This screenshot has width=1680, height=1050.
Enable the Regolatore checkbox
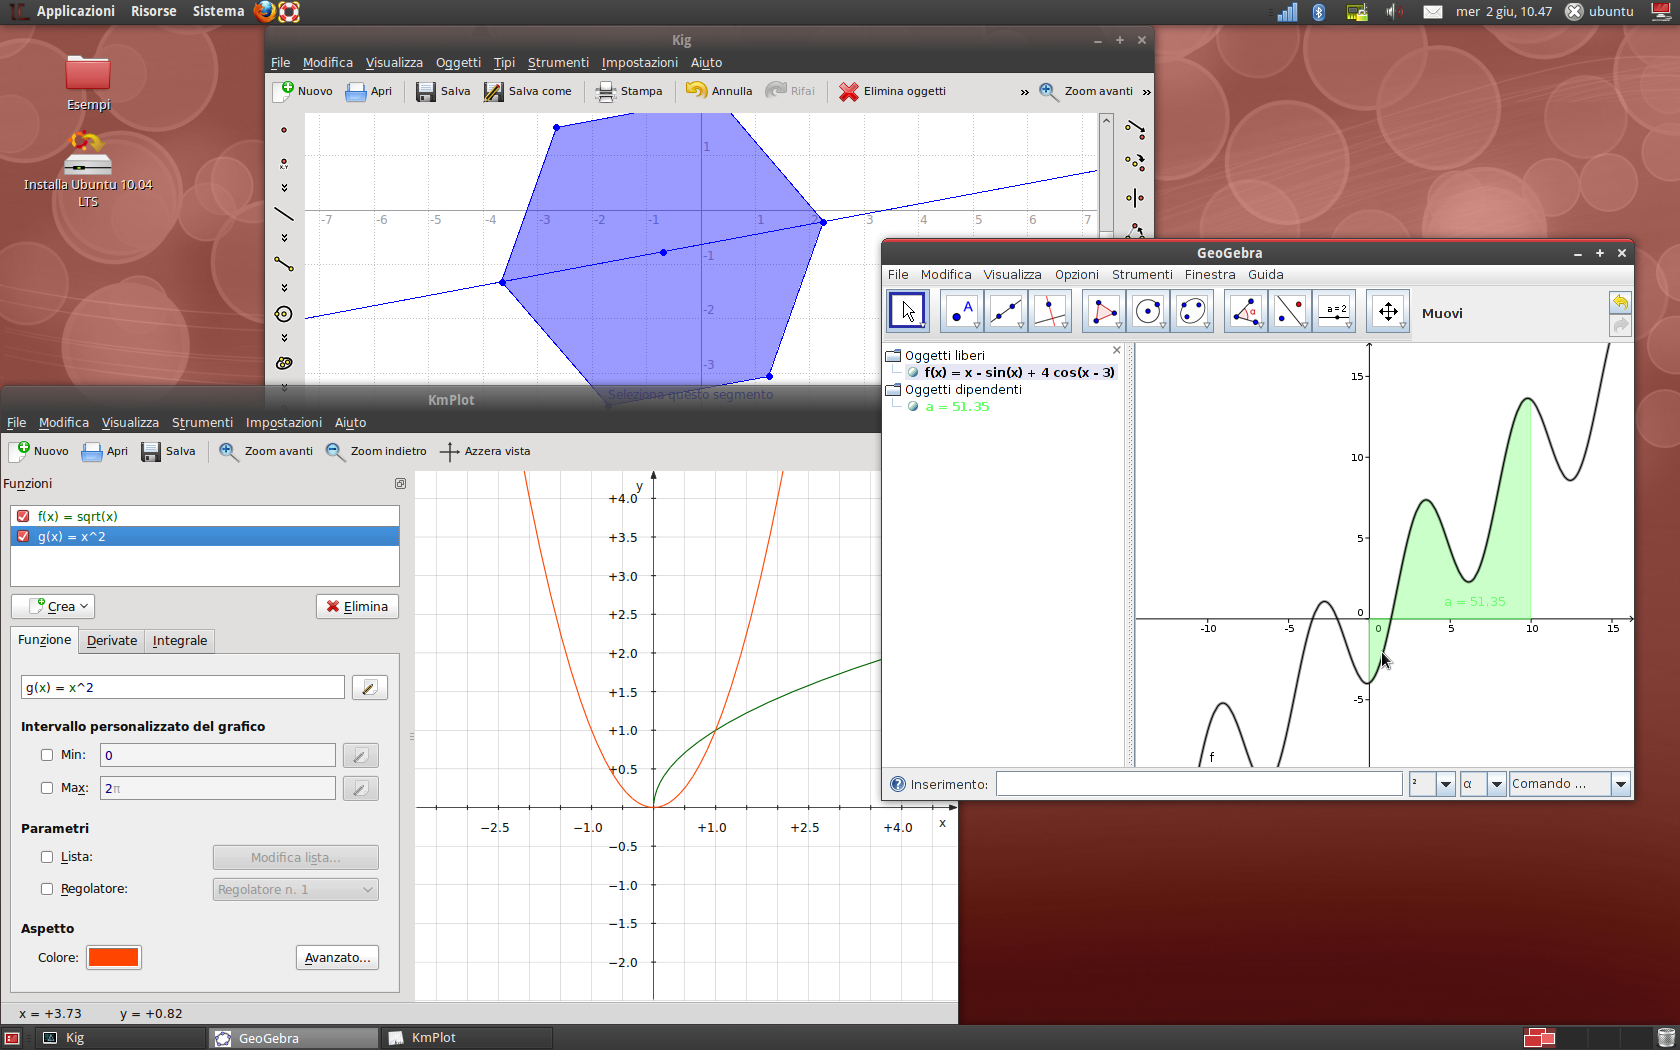(47, 889)
